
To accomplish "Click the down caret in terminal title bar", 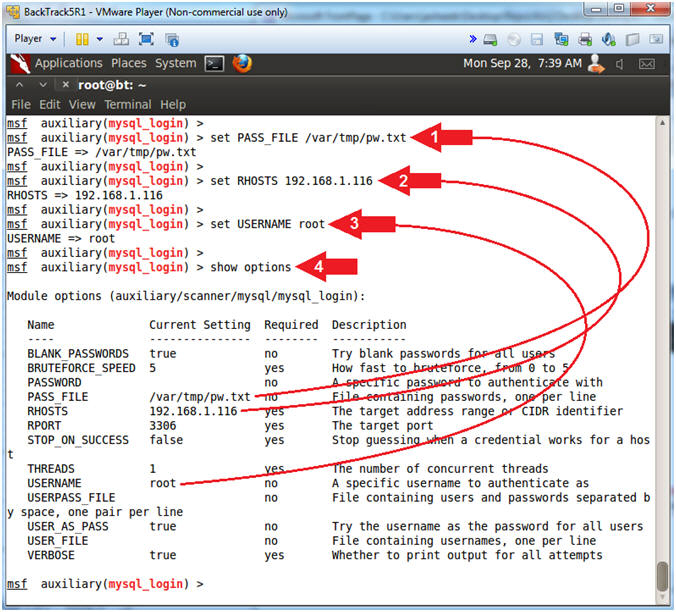I will [x=43, y=85].
